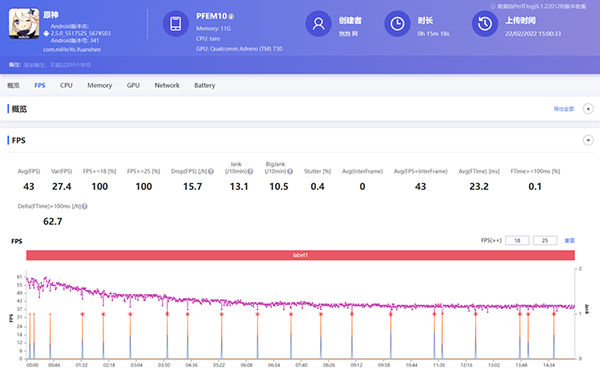The width and height of the screenshot is (600, 369).
Task: Click the upload time history icon
Action: 485,24
